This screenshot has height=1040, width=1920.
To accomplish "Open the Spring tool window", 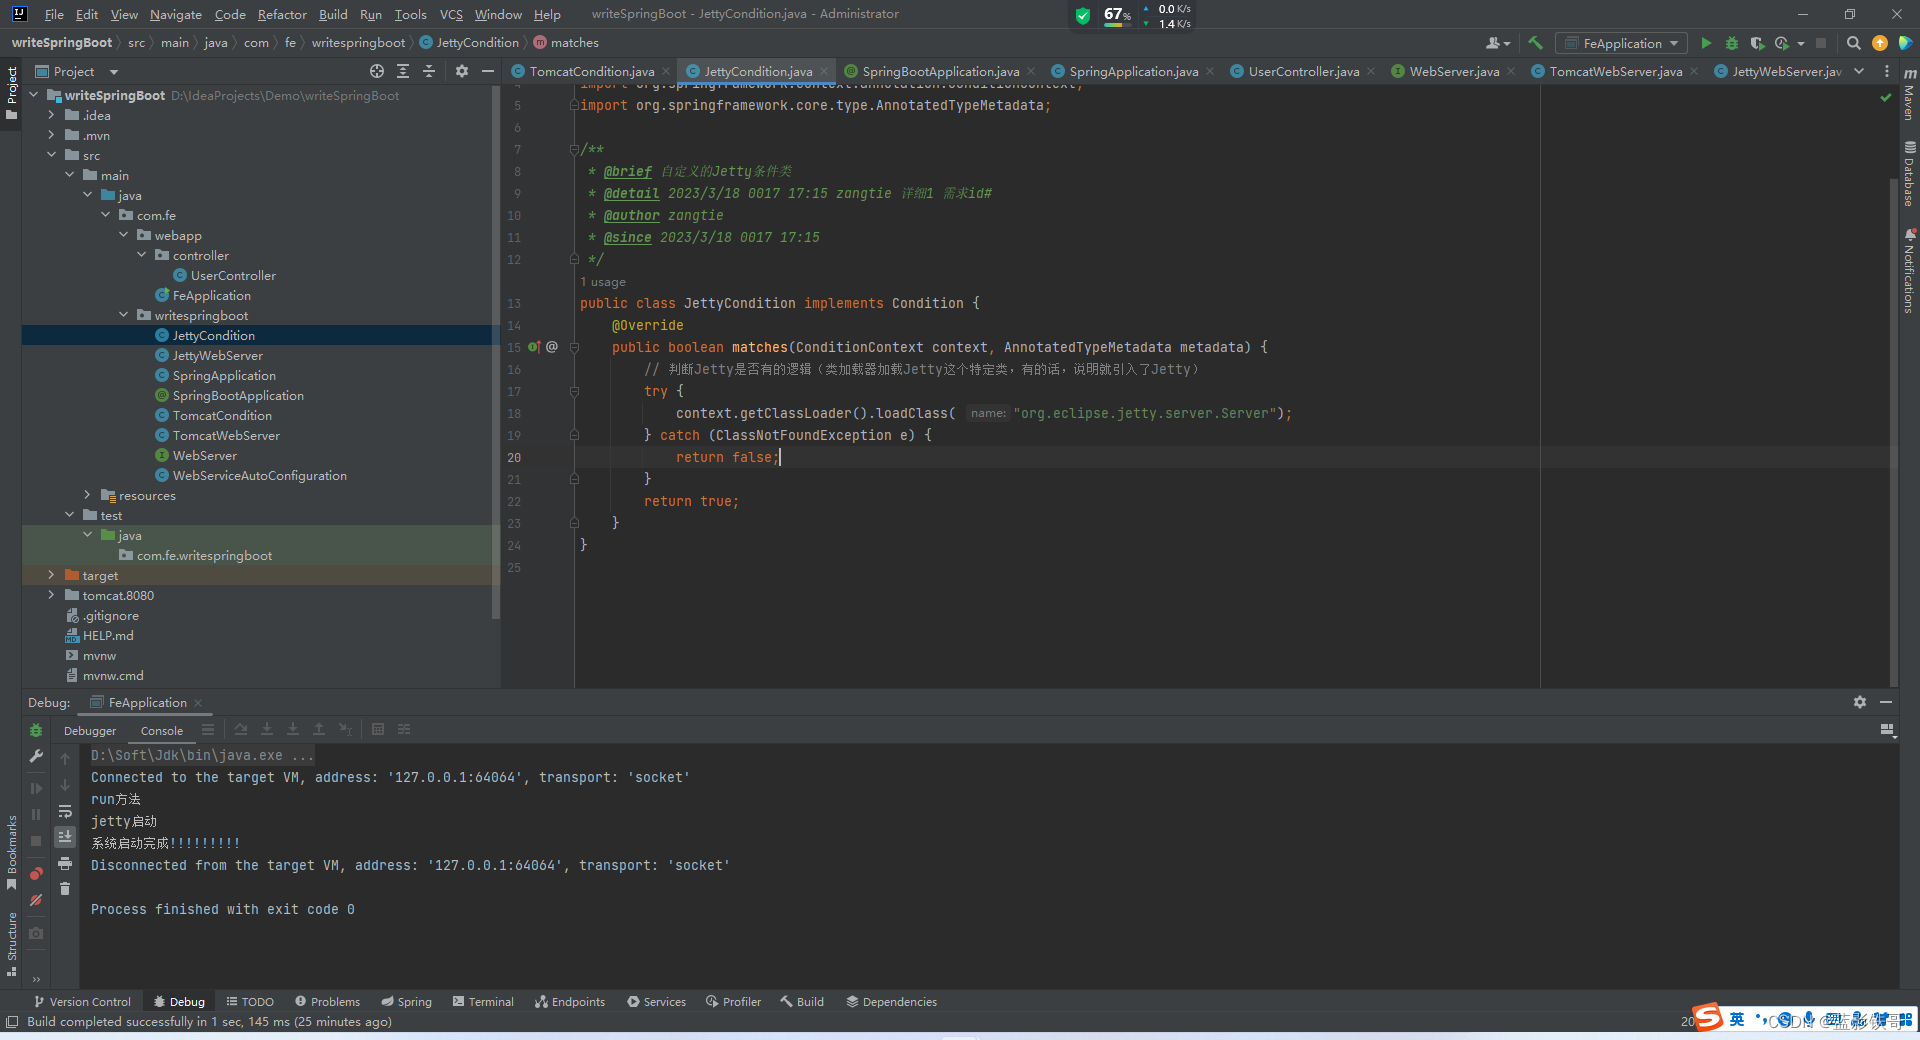I will 406,1001.
